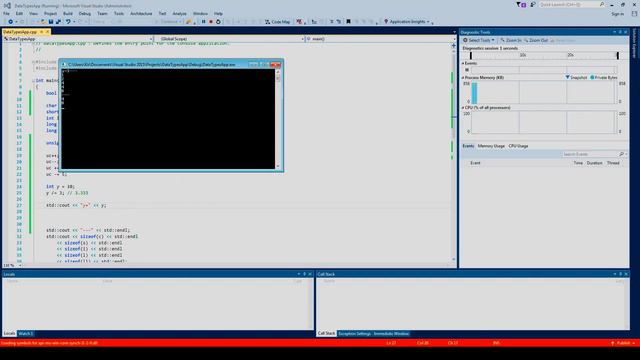Image resolution: width=640 pixels, height=360 pixels.
Task: Click the Code Map toolbar button
Action: tap(278, 22)
